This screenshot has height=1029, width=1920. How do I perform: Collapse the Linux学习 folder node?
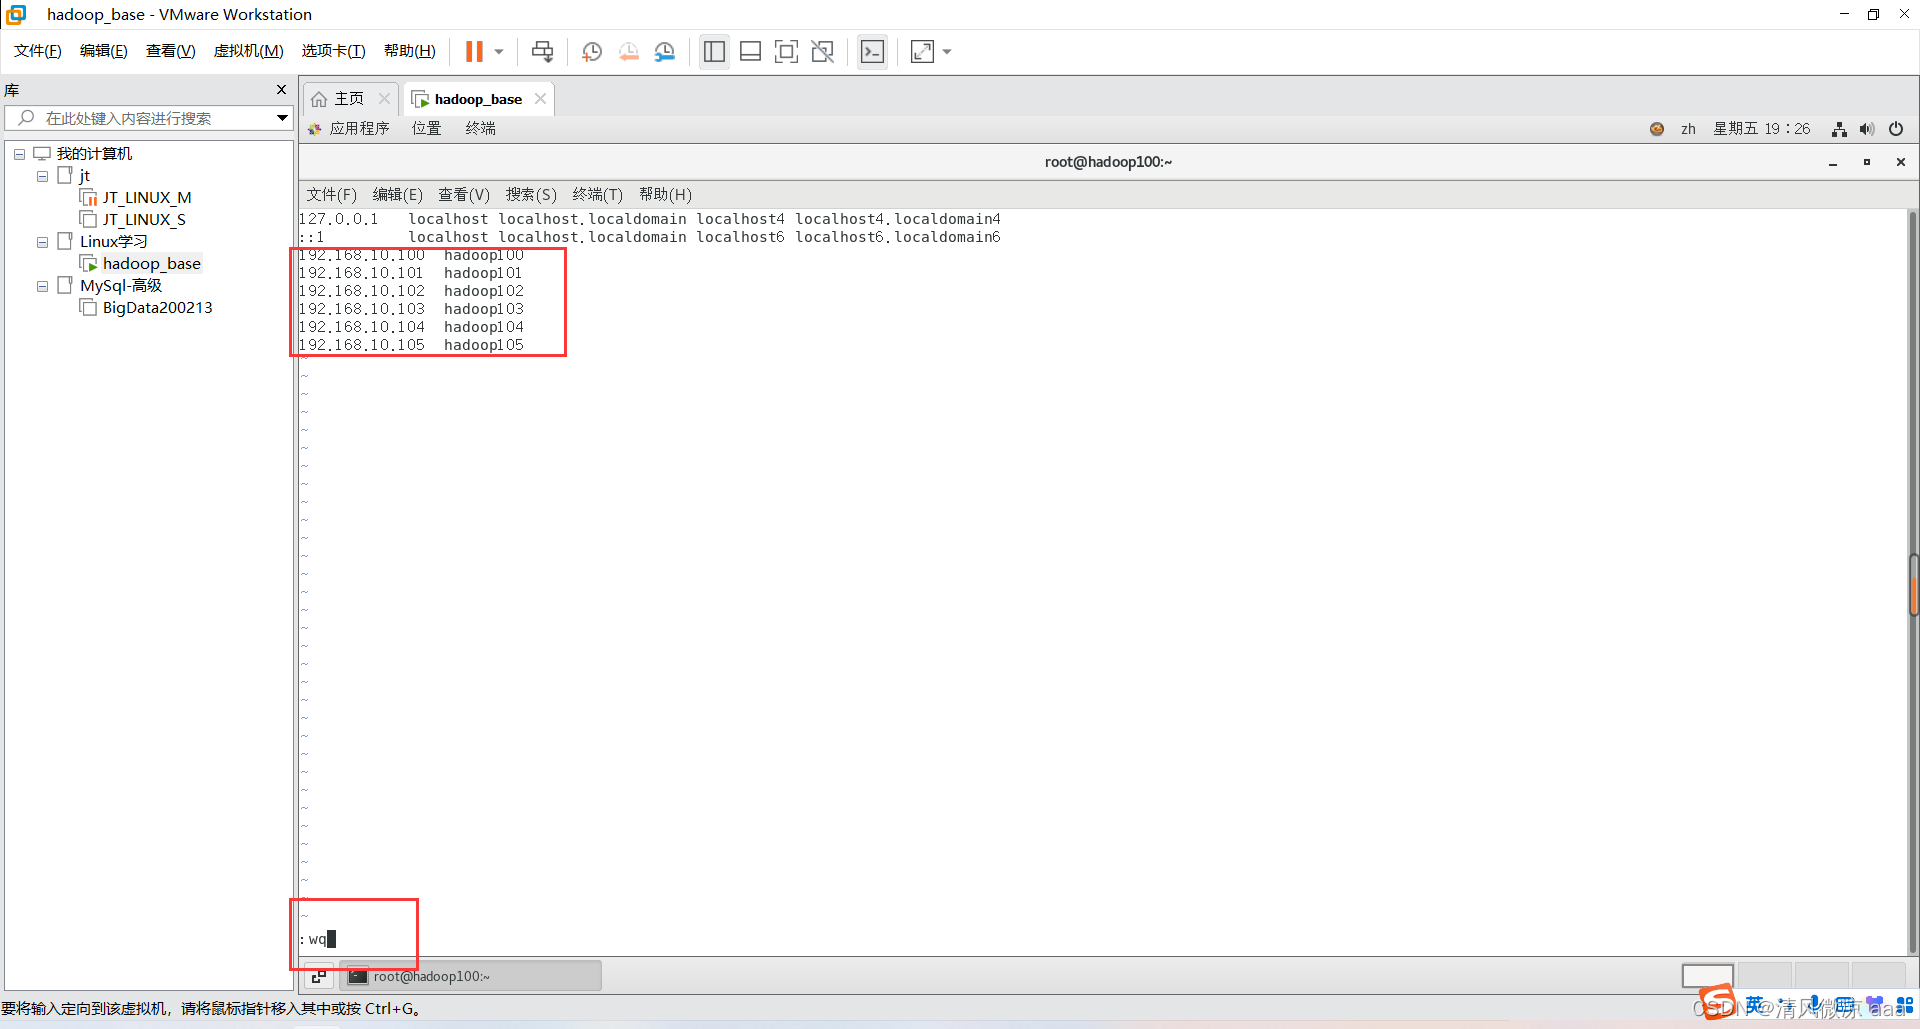pos(42,242)
